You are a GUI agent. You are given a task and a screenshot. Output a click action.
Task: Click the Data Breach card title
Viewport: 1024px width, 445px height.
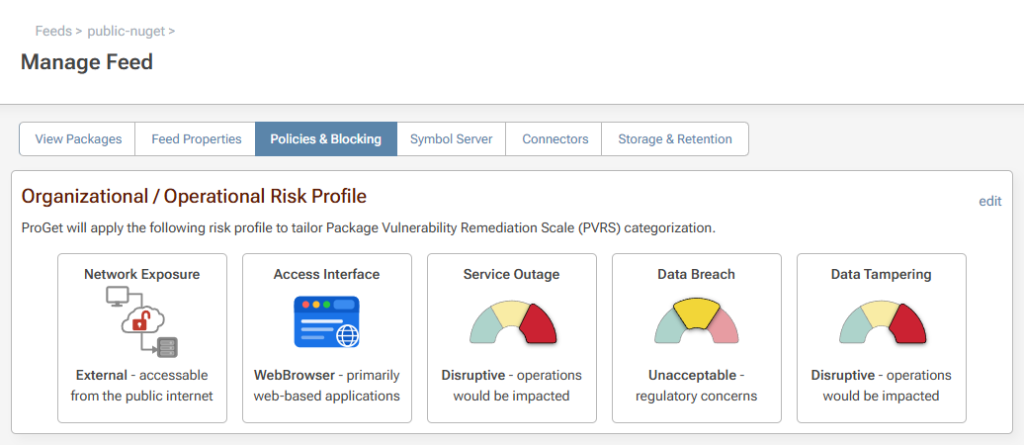click(696, 274)
